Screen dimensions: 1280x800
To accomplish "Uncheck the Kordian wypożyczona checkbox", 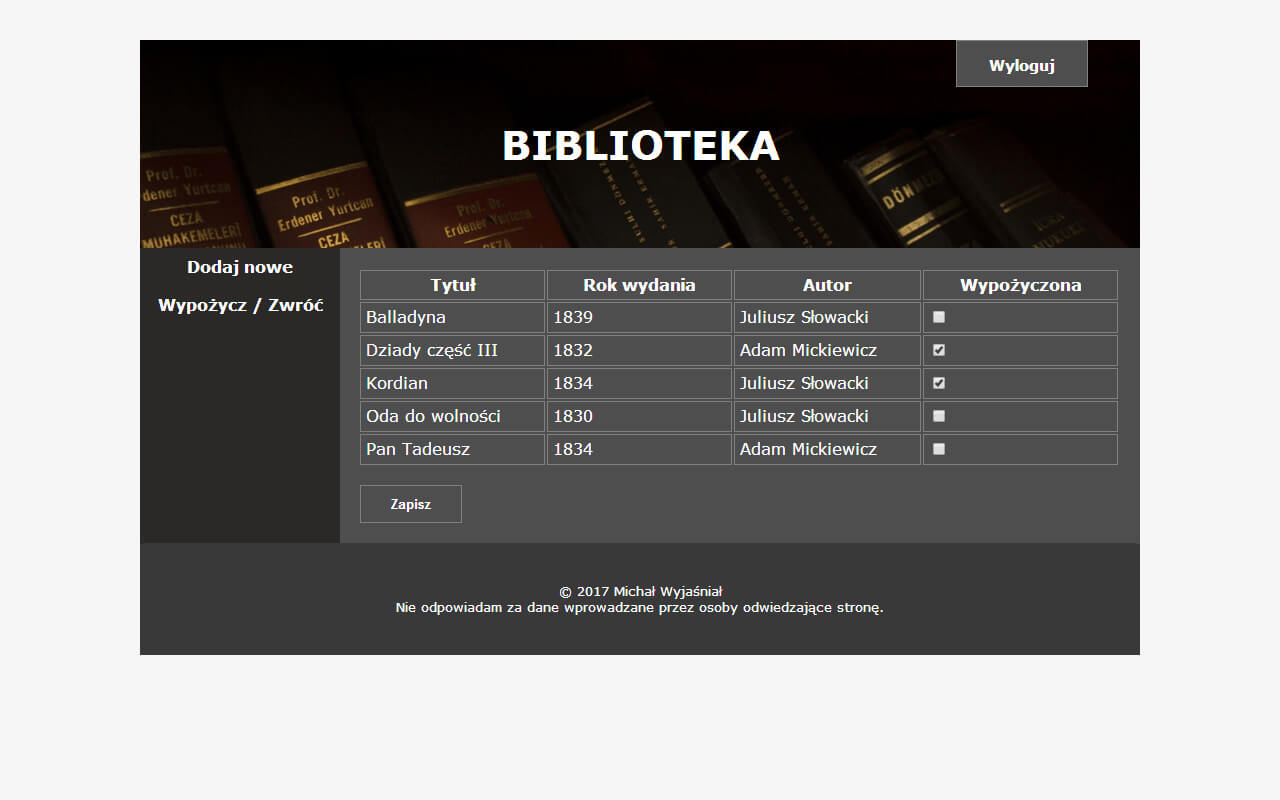I will pos(938,383).
